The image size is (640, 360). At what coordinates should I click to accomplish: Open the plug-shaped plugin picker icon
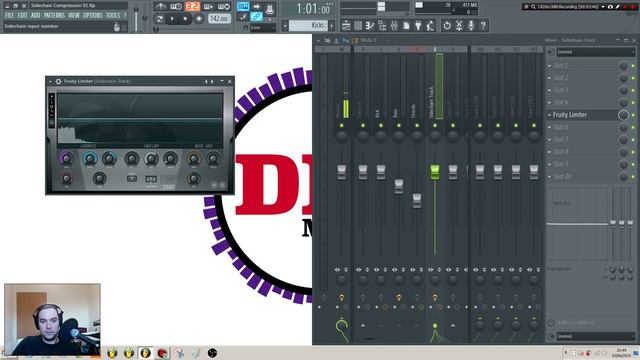(418, 26)
